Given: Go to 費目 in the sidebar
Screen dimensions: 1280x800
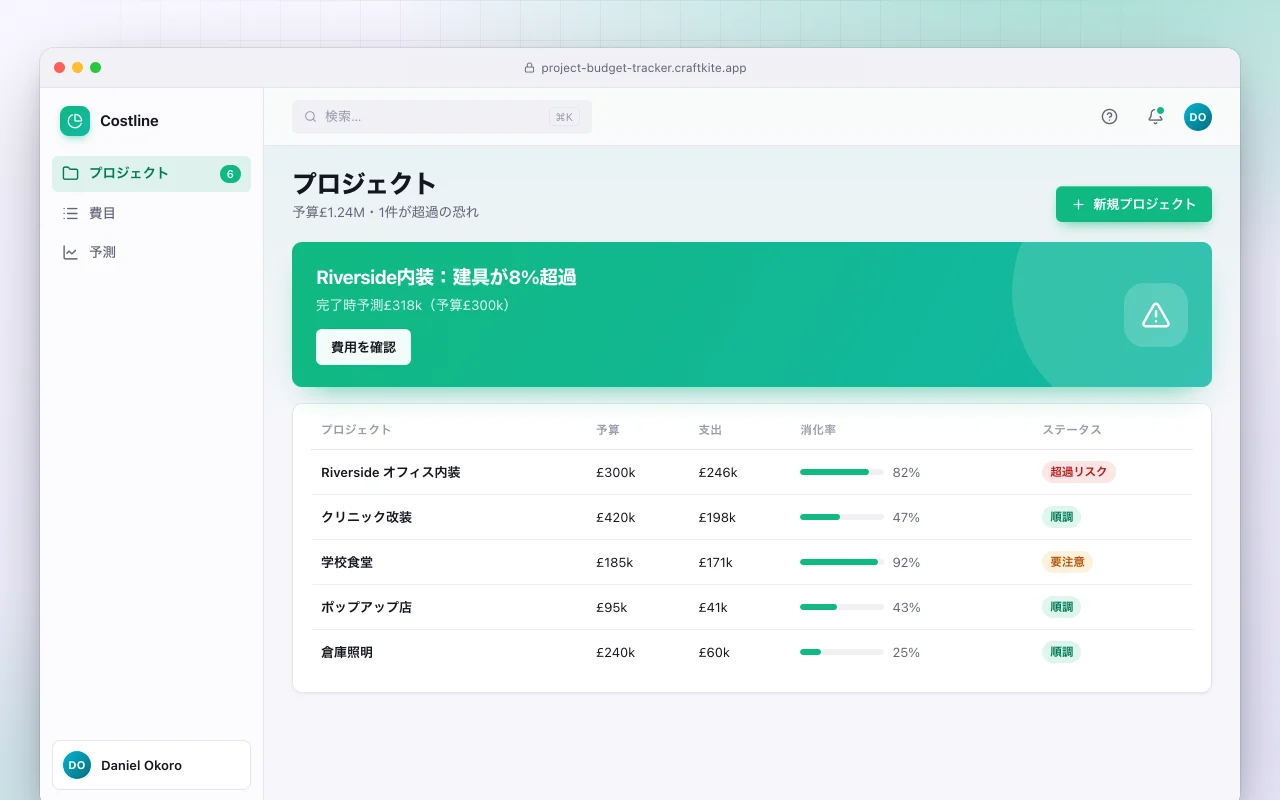Looking at the screenshot, I should point(151,213).
